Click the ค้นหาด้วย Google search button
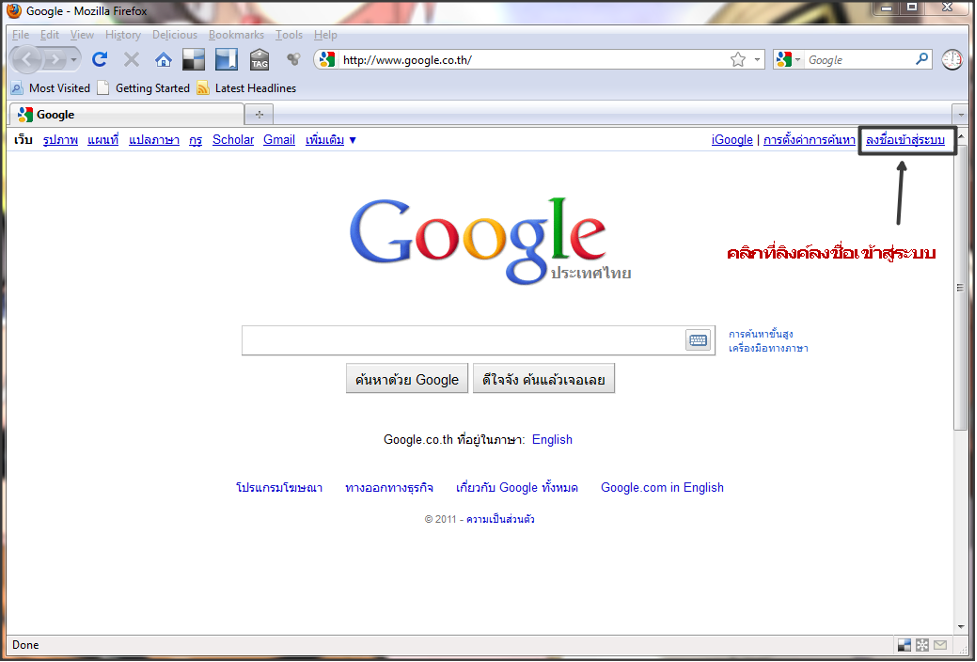The width and height of the screenshot is (977, 662). pos(407,379)
